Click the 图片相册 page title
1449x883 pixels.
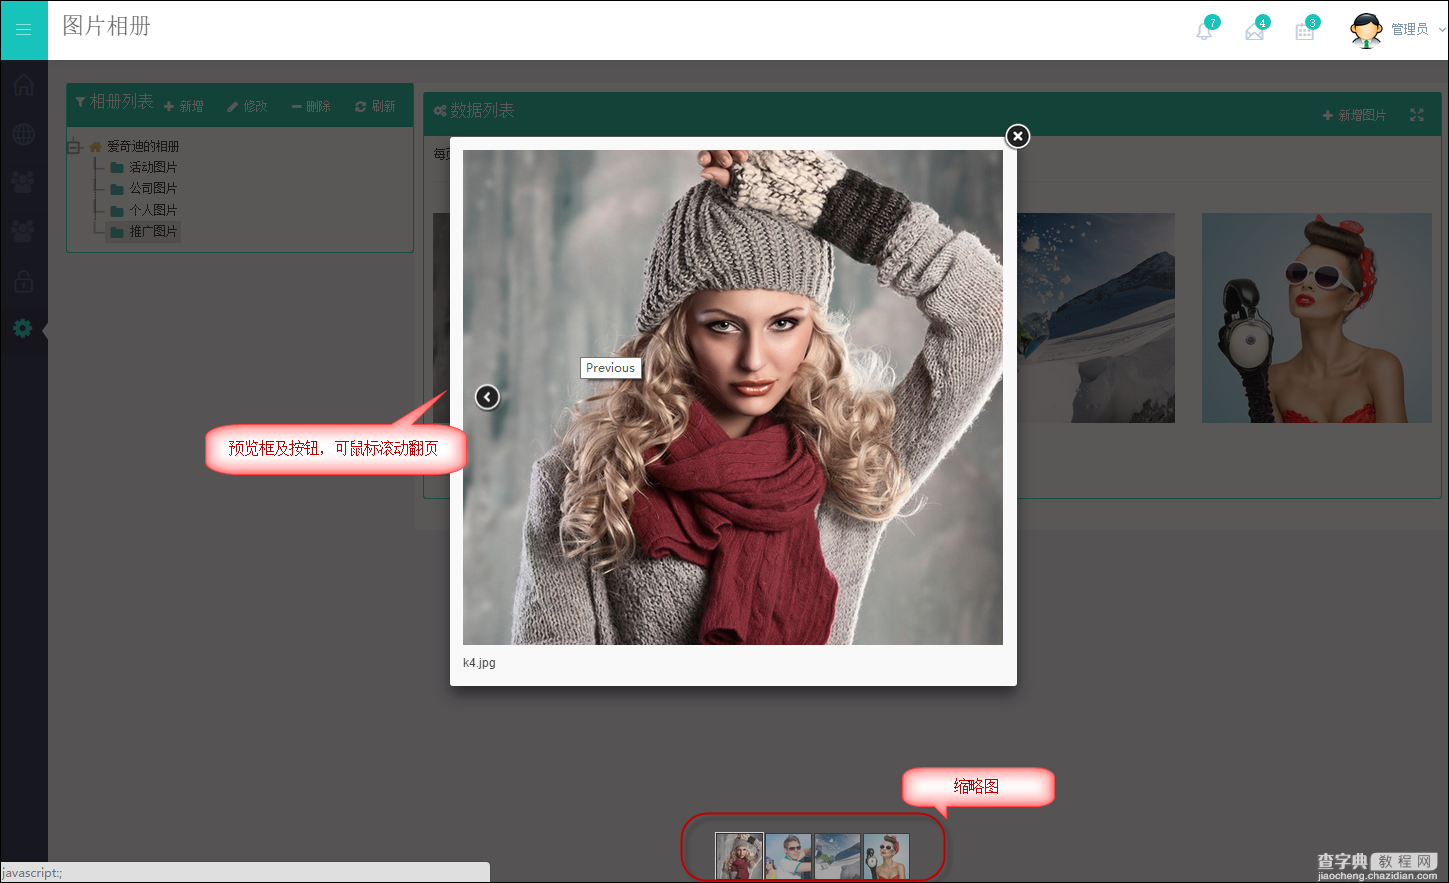106,26
